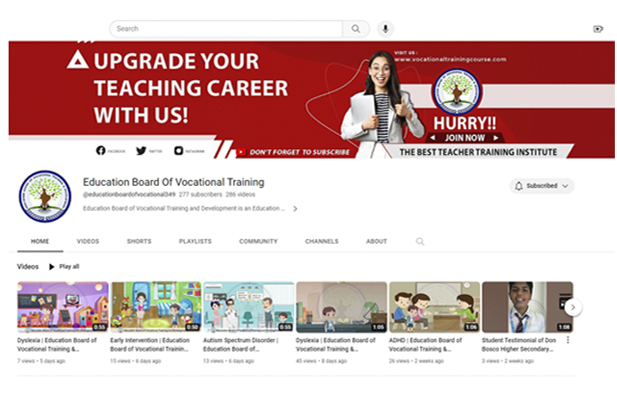The height and width of the screenshot is (400, 617).
Task: Click Autism Spectrum Disorder video title
Action: [241, 345]
